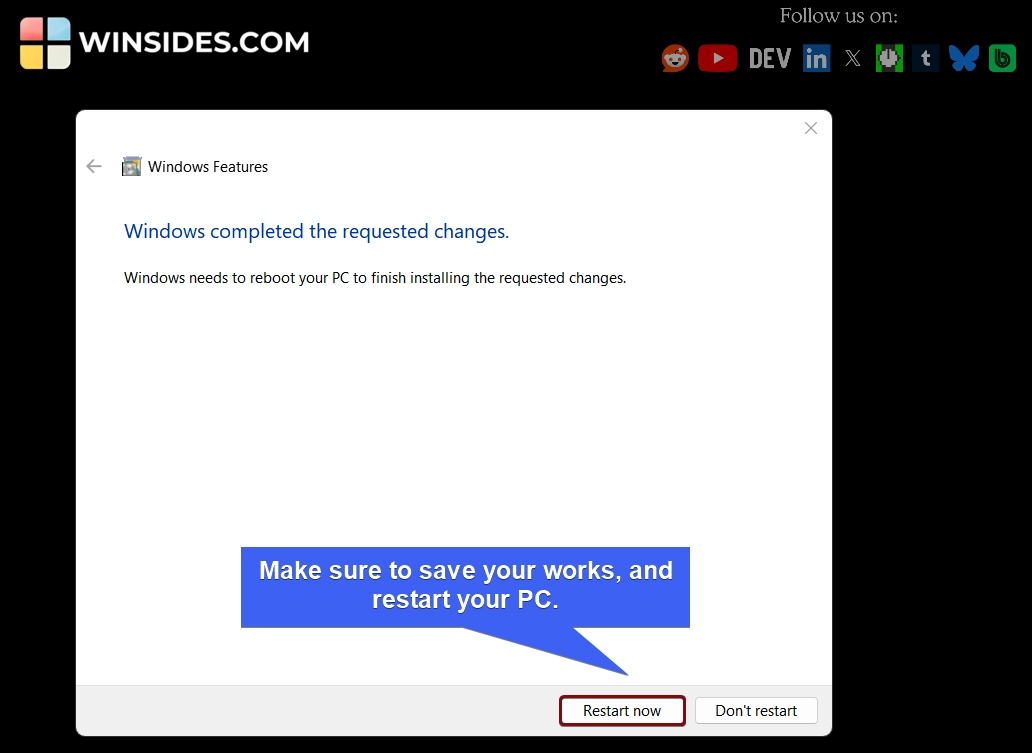Click the green 'b' social icon
The height and width of the screenshot is (753, 1032).
tap(1002, 59)
